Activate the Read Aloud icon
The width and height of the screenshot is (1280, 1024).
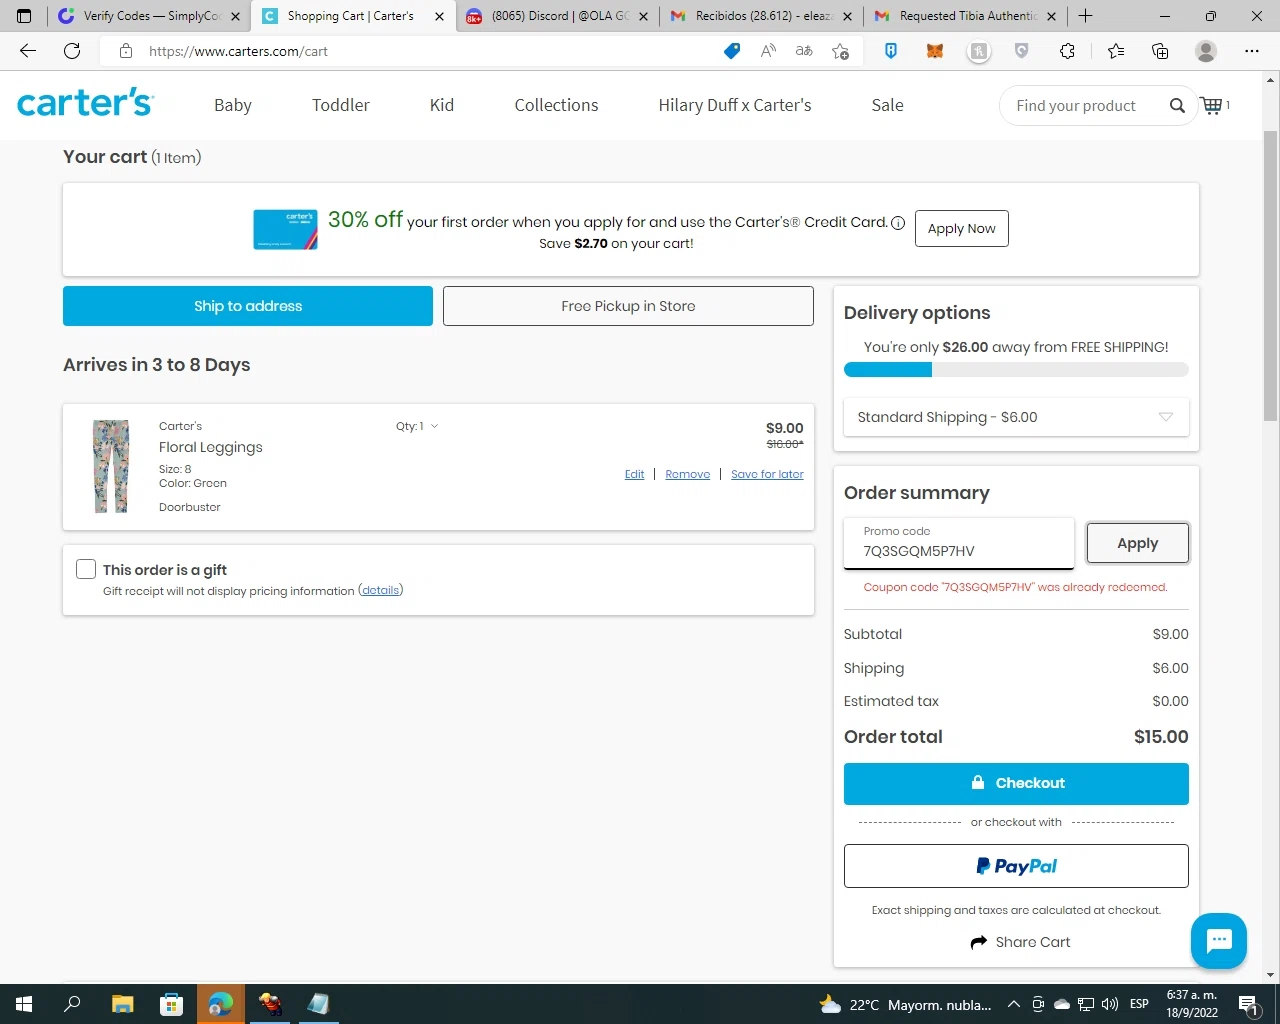point(768,51)
